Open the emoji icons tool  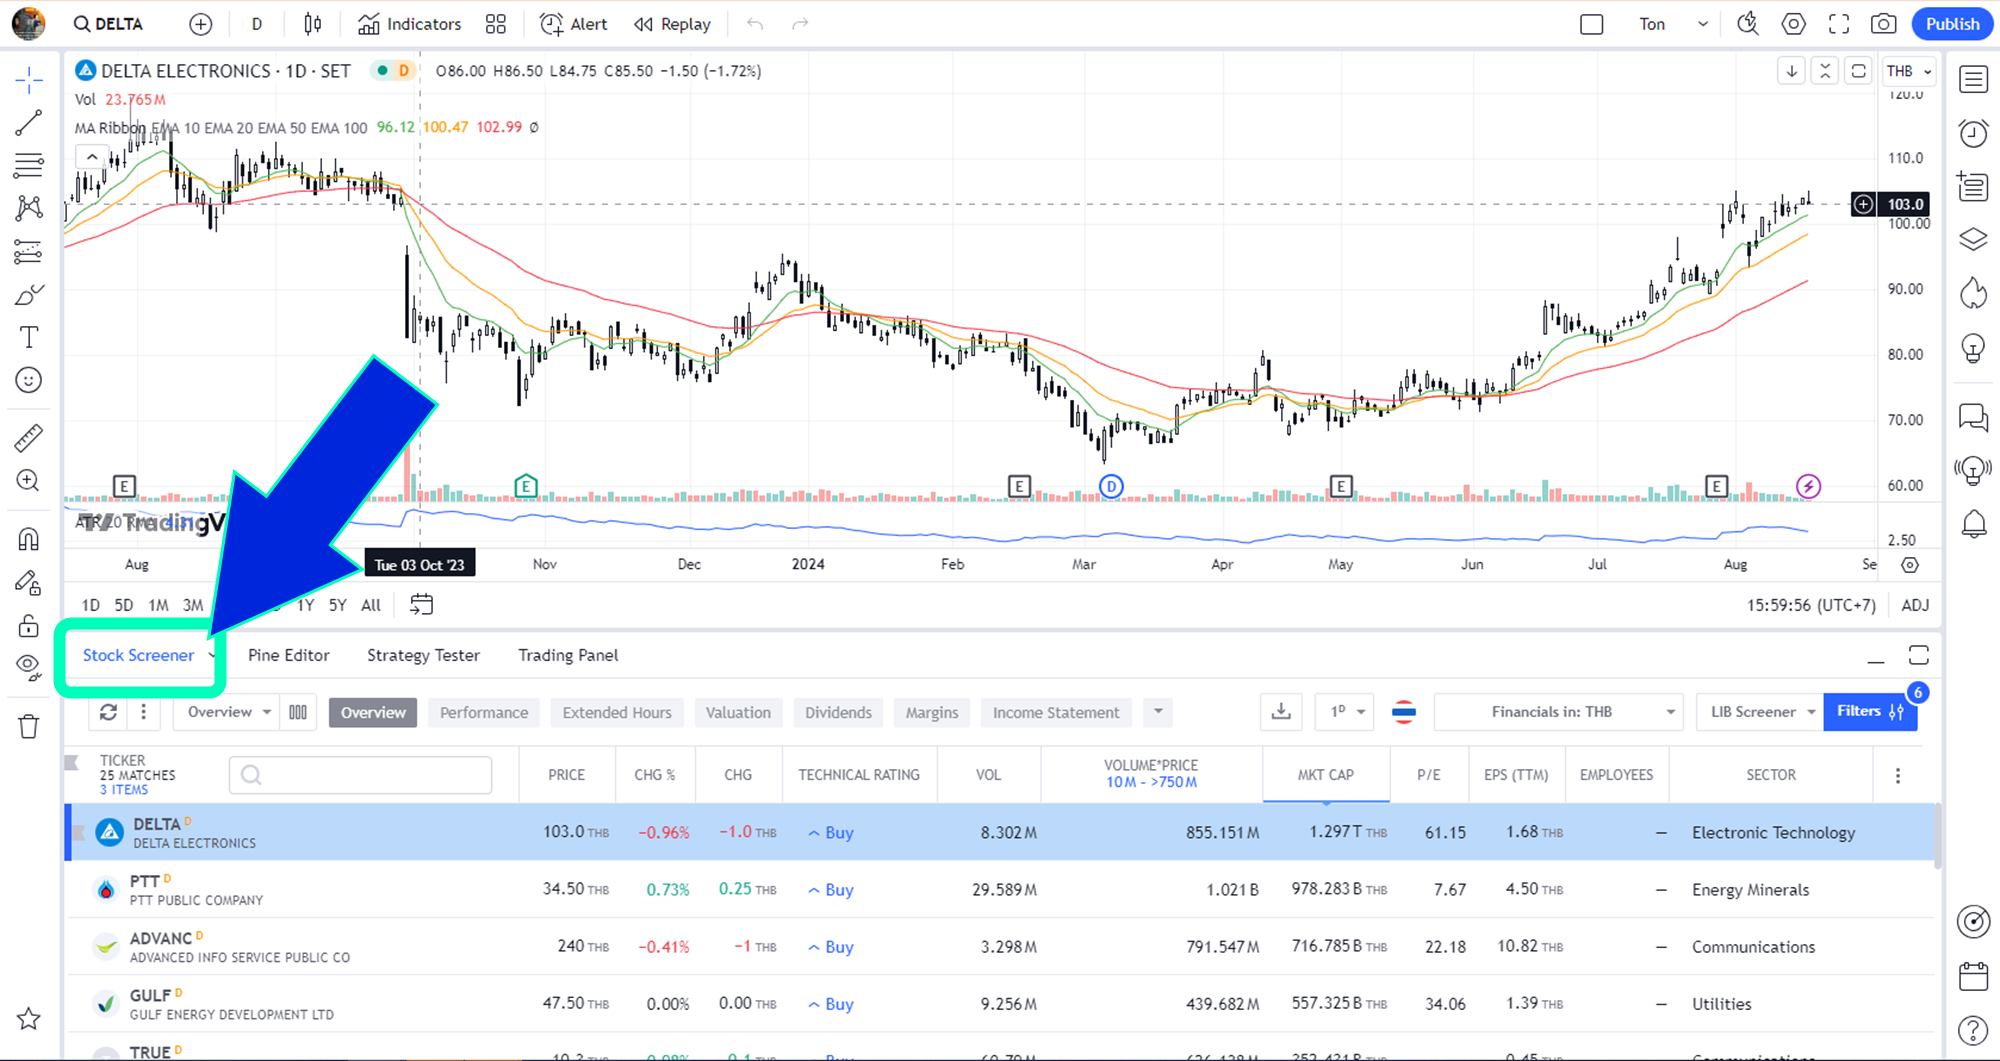29,381
